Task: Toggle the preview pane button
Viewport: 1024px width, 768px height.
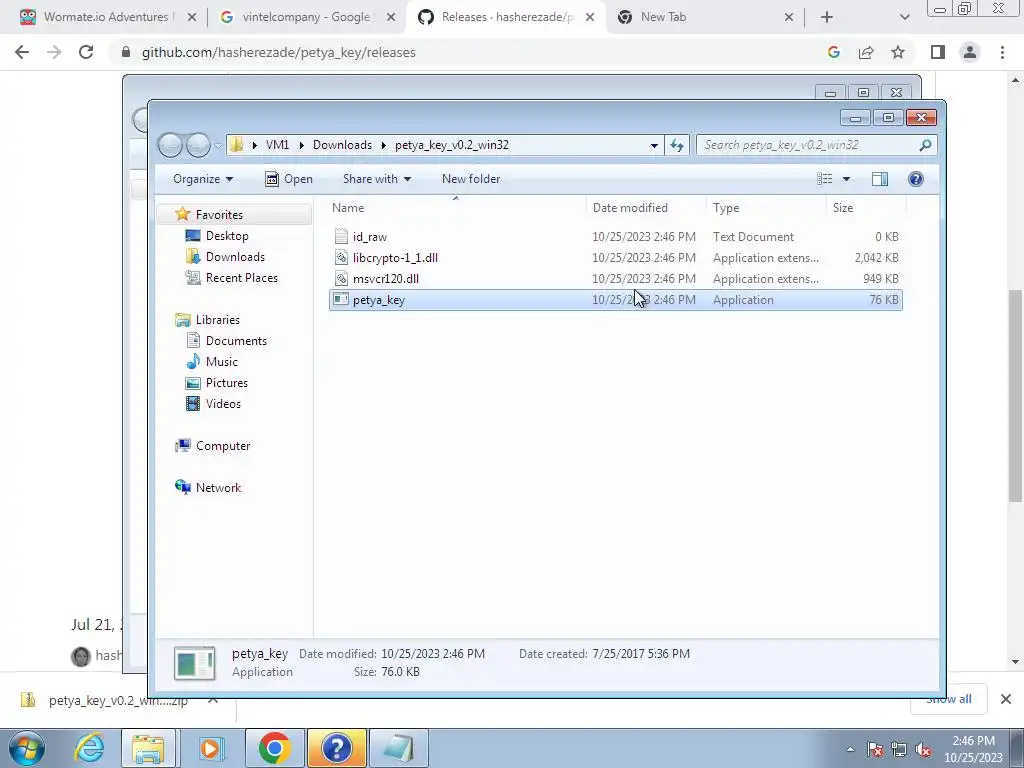Action: click(x=880, y=179)
